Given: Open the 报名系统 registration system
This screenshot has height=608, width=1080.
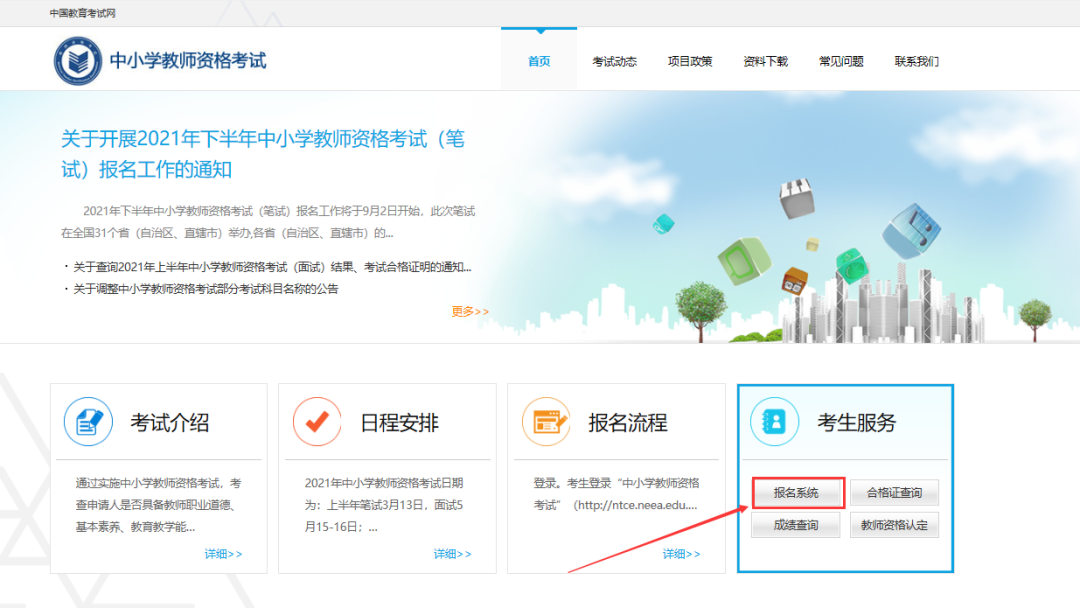Looking at the screenshot, I should [796, 492].
